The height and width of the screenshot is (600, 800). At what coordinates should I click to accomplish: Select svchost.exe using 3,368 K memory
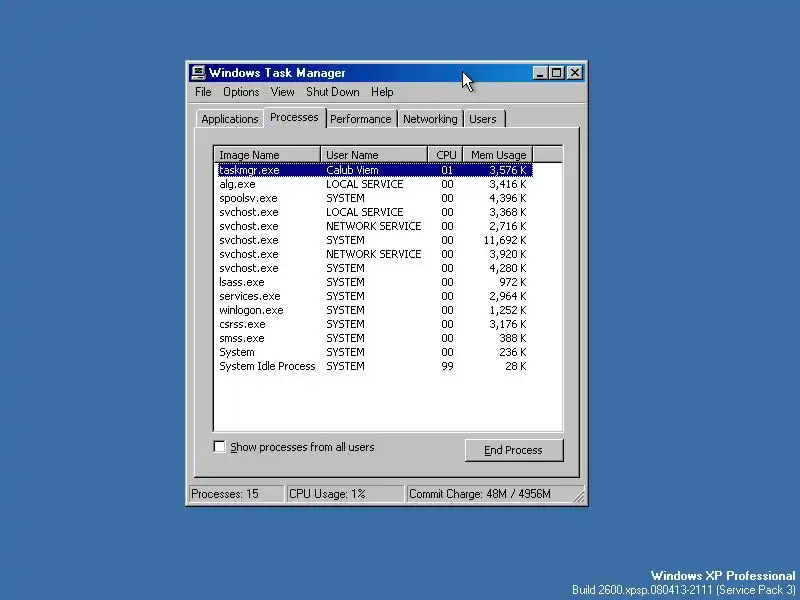374,212
